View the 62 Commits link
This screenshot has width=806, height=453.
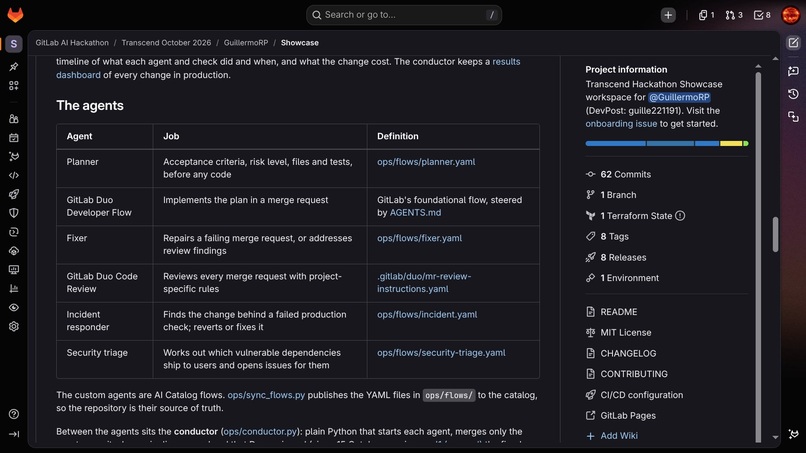click(618, 174)
